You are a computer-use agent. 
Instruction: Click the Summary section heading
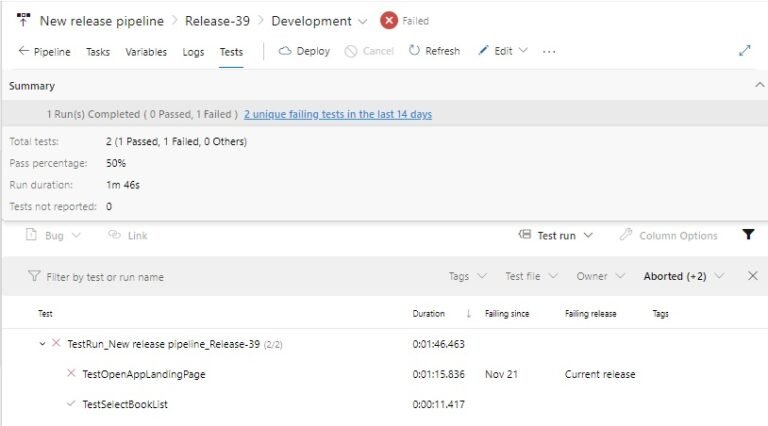32,86
